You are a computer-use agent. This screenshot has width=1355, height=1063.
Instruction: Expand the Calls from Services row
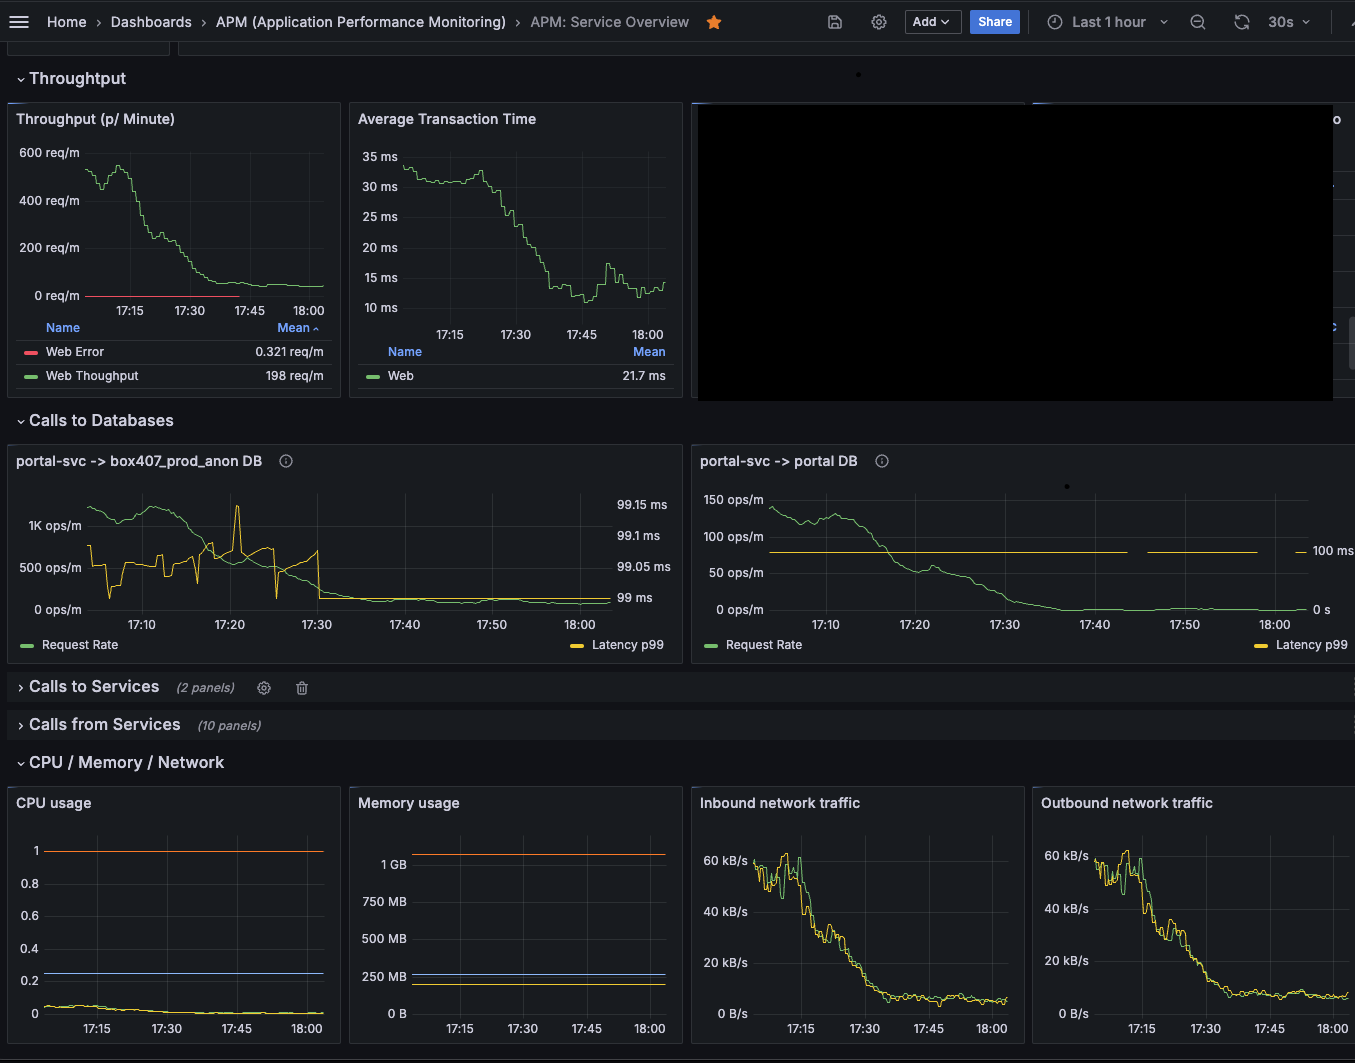(104, 725)
